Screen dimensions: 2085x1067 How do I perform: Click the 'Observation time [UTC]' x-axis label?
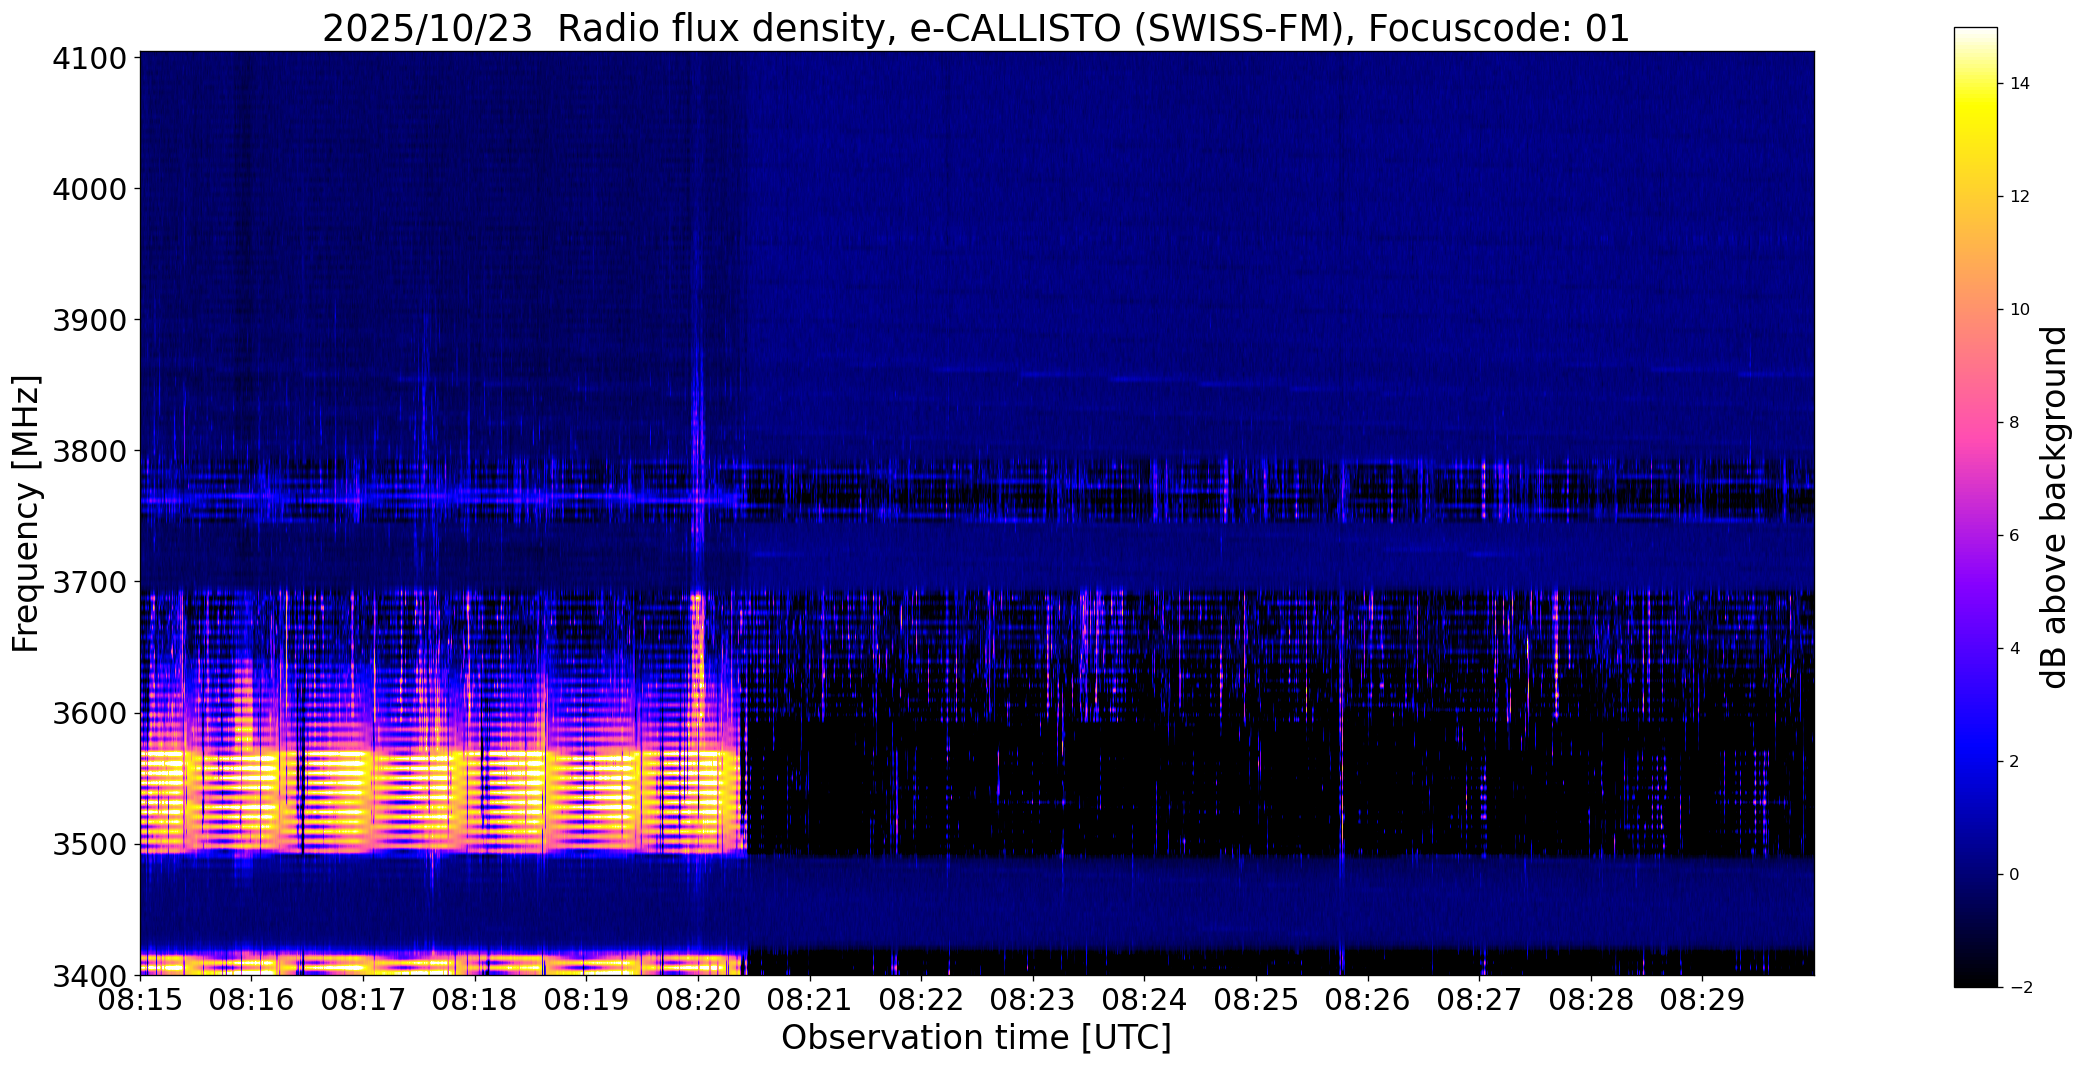[976, 1038]
